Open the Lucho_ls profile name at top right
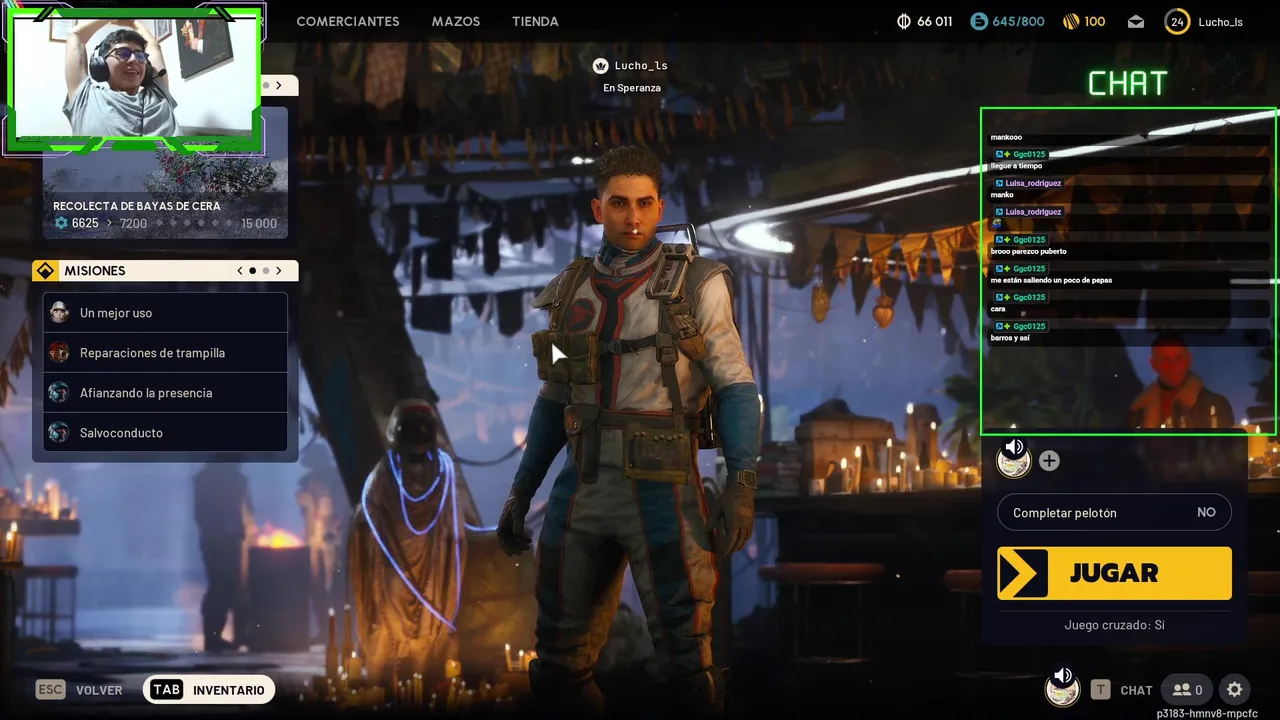Viewport: 1280px width, 720px height. coord(1220,21)
